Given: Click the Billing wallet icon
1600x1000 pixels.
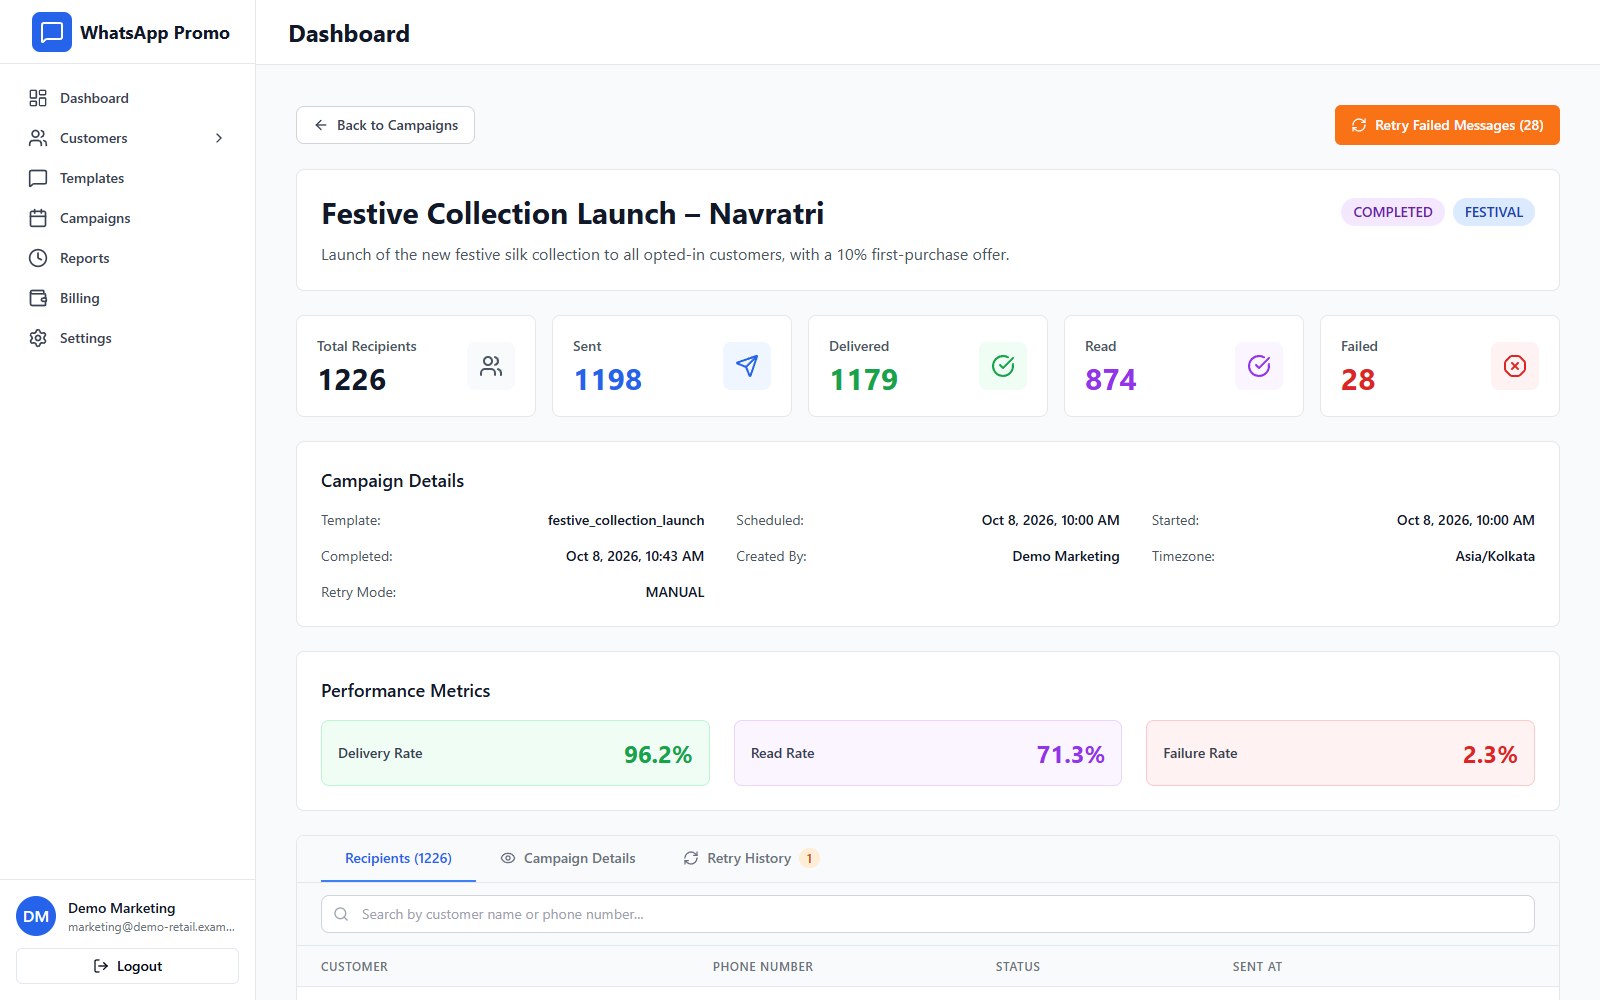Looking at the screenshot, I should 38,298.
